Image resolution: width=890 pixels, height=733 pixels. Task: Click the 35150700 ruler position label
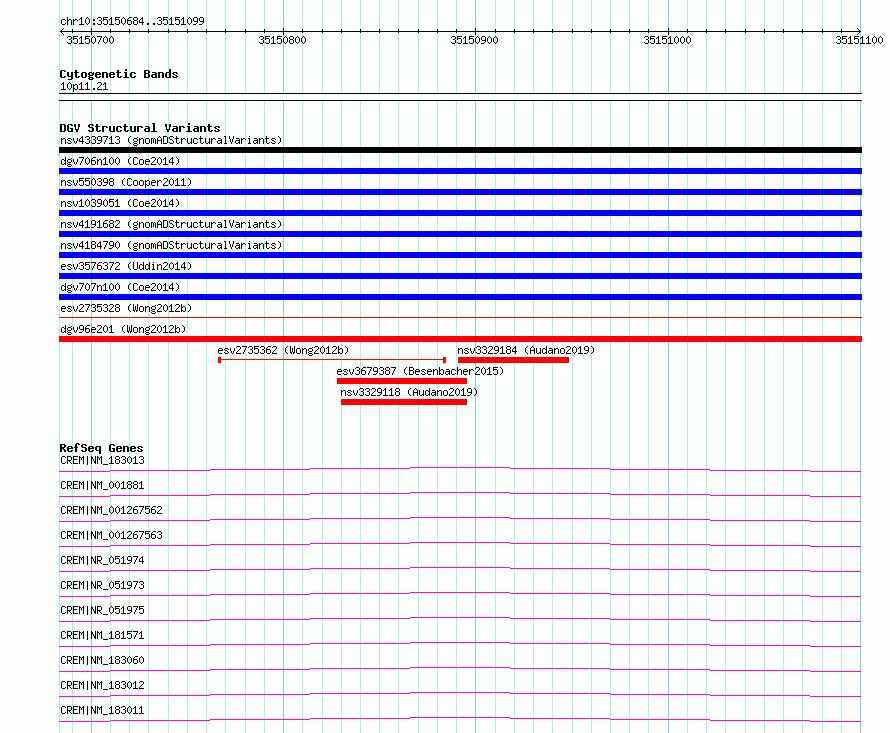pyautogui.click(x=90, y=40)
